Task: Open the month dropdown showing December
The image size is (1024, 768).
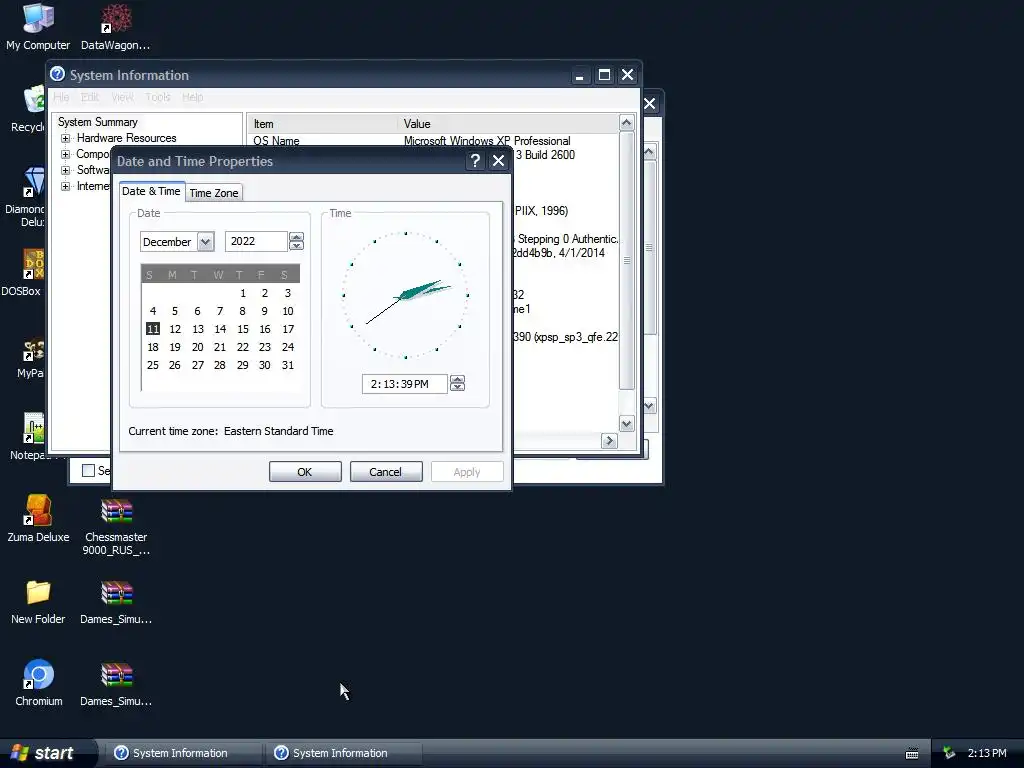Action: [x=205, y=242]
